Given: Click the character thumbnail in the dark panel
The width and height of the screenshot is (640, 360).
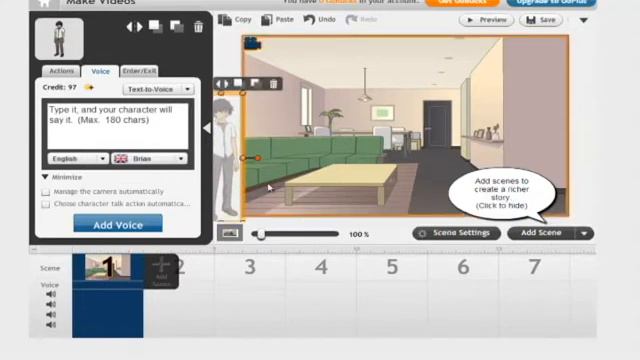Looking at the screenshot, I should (59, 39).
